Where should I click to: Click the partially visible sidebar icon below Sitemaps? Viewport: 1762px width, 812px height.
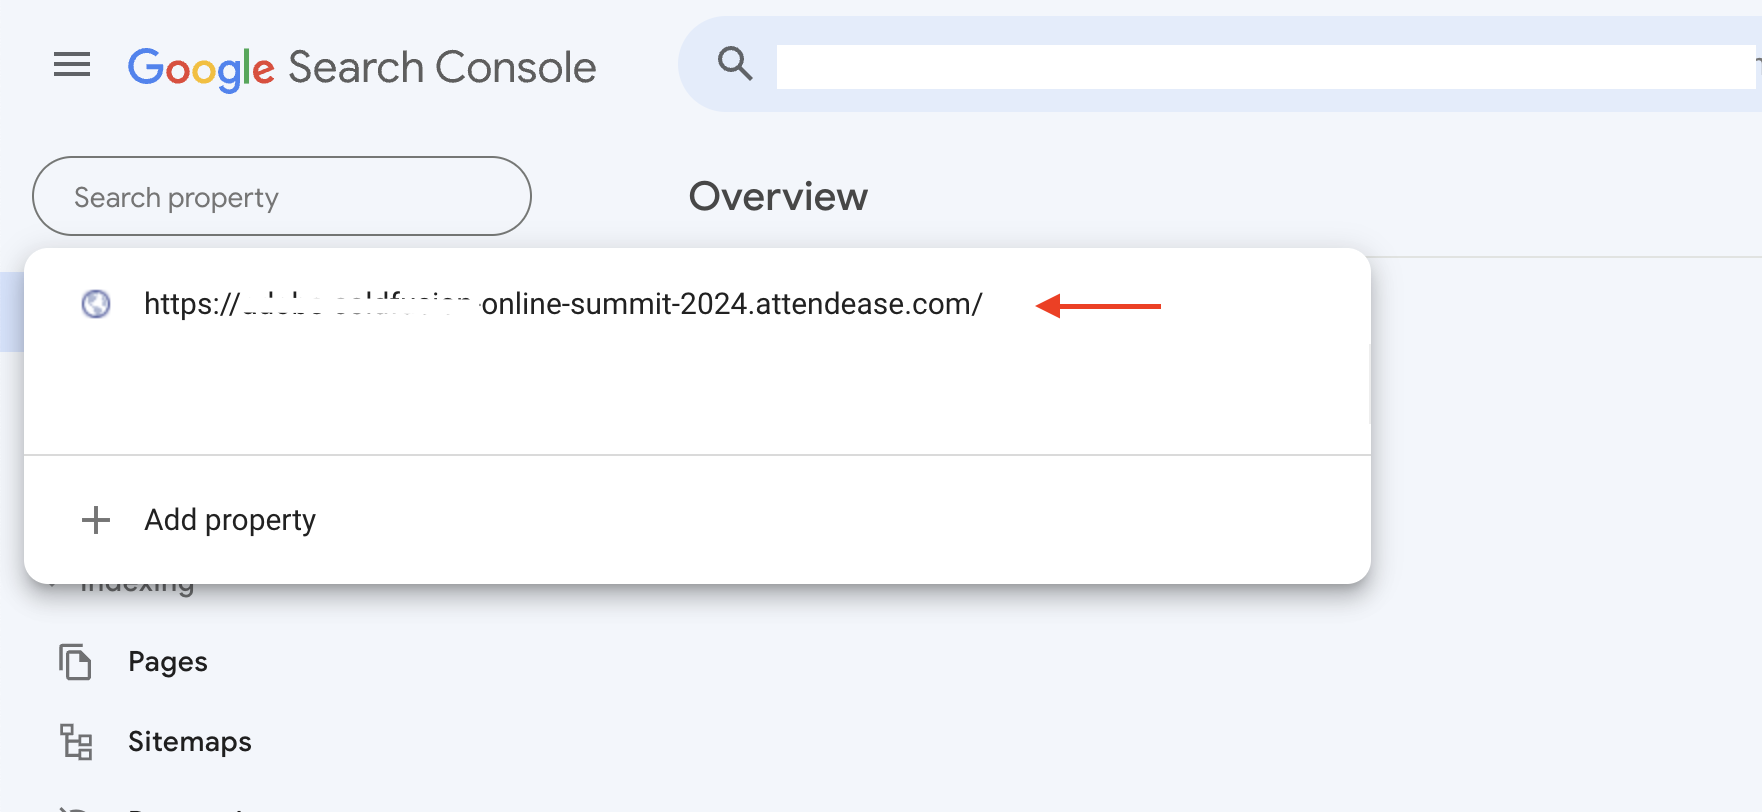(x=74, y=806)
